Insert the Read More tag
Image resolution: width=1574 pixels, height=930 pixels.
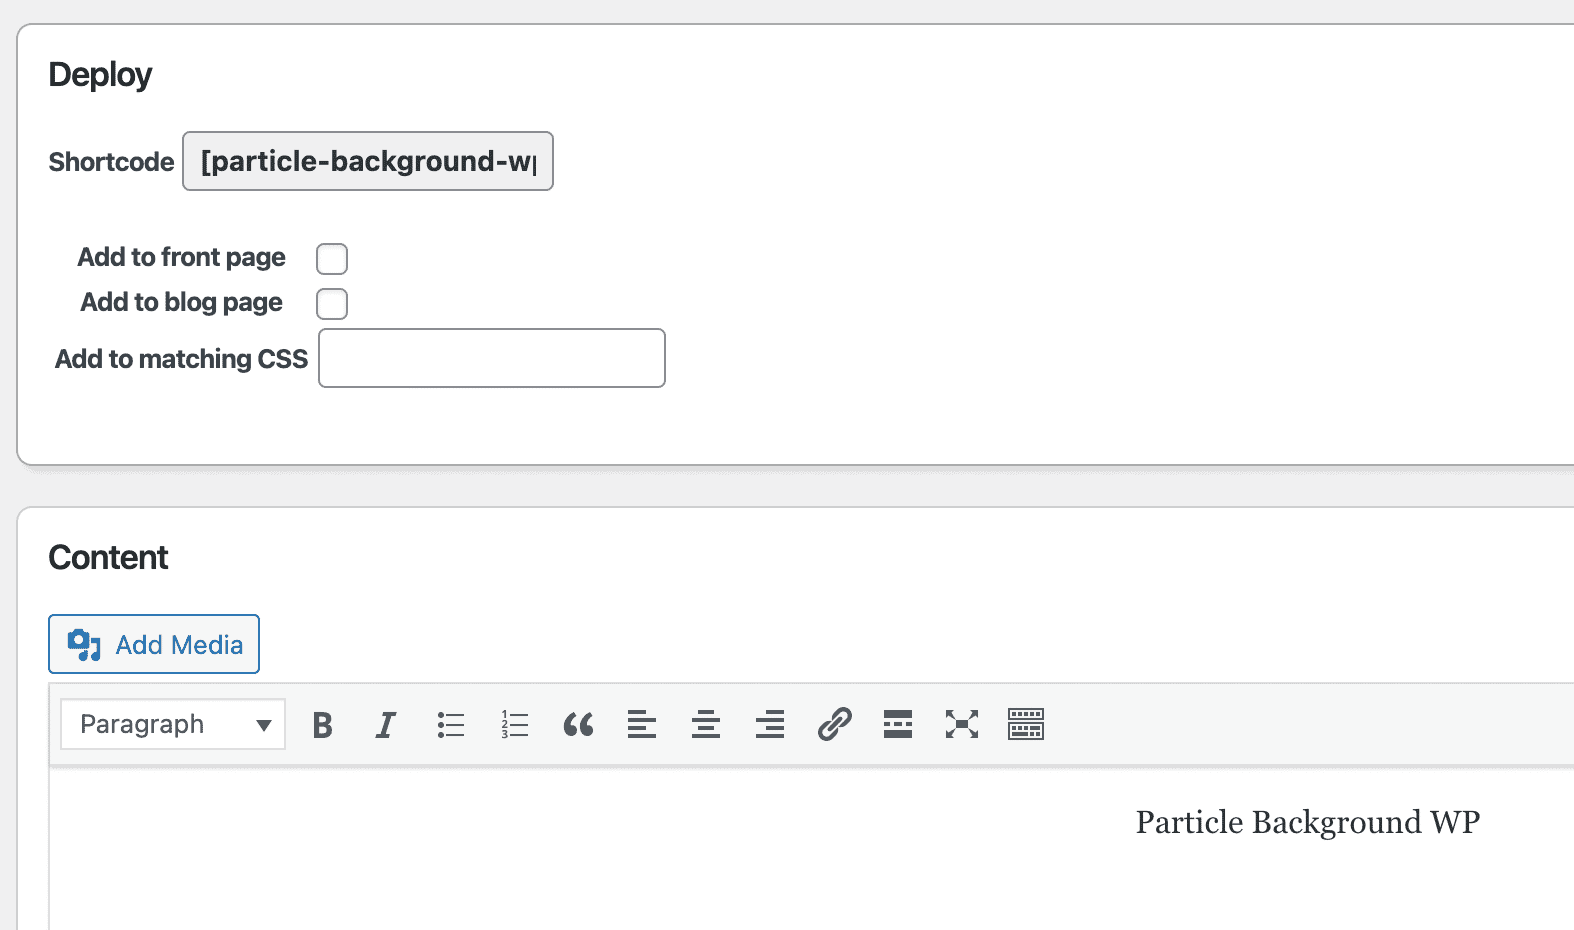(898, 724)
